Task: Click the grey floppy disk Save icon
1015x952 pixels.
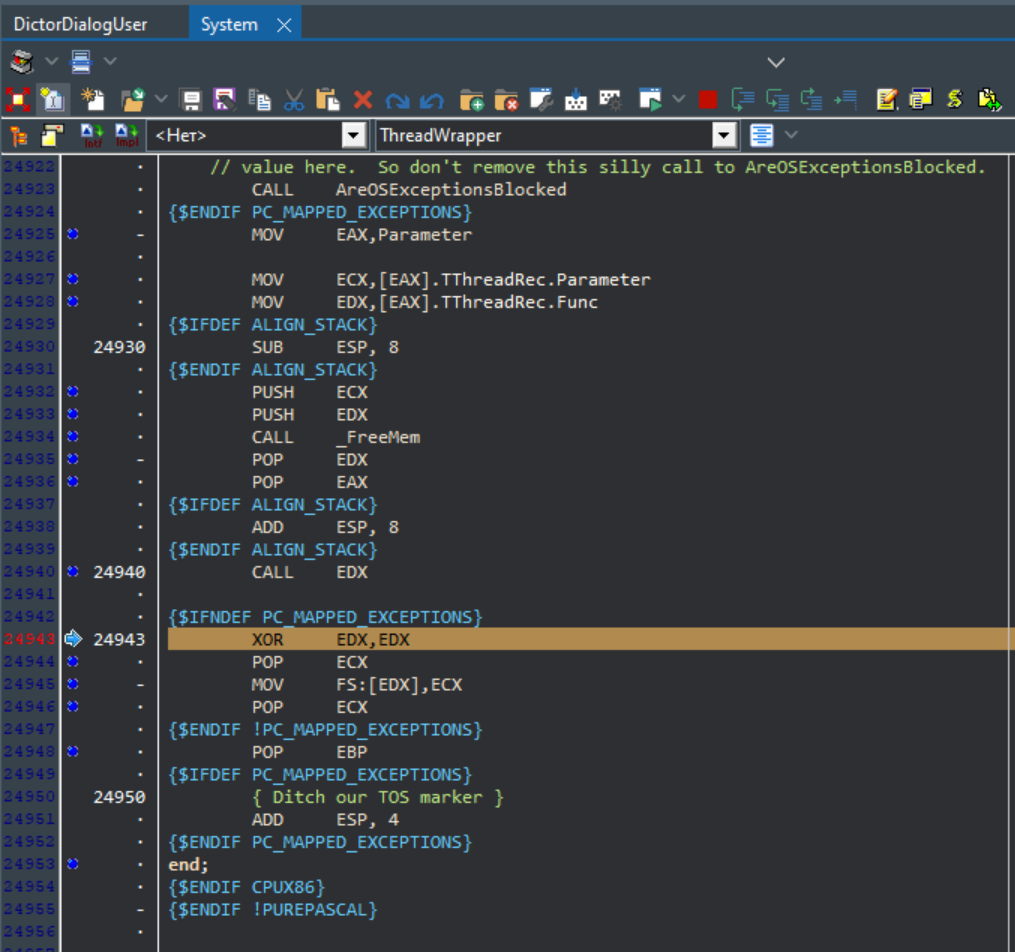Action: point(192,100)
